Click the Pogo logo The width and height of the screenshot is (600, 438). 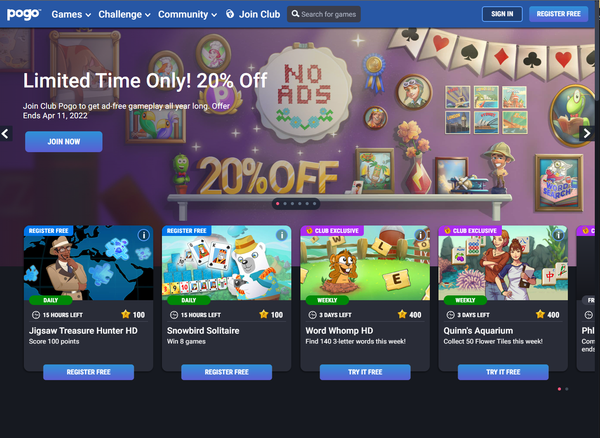[x=24, y=14]
